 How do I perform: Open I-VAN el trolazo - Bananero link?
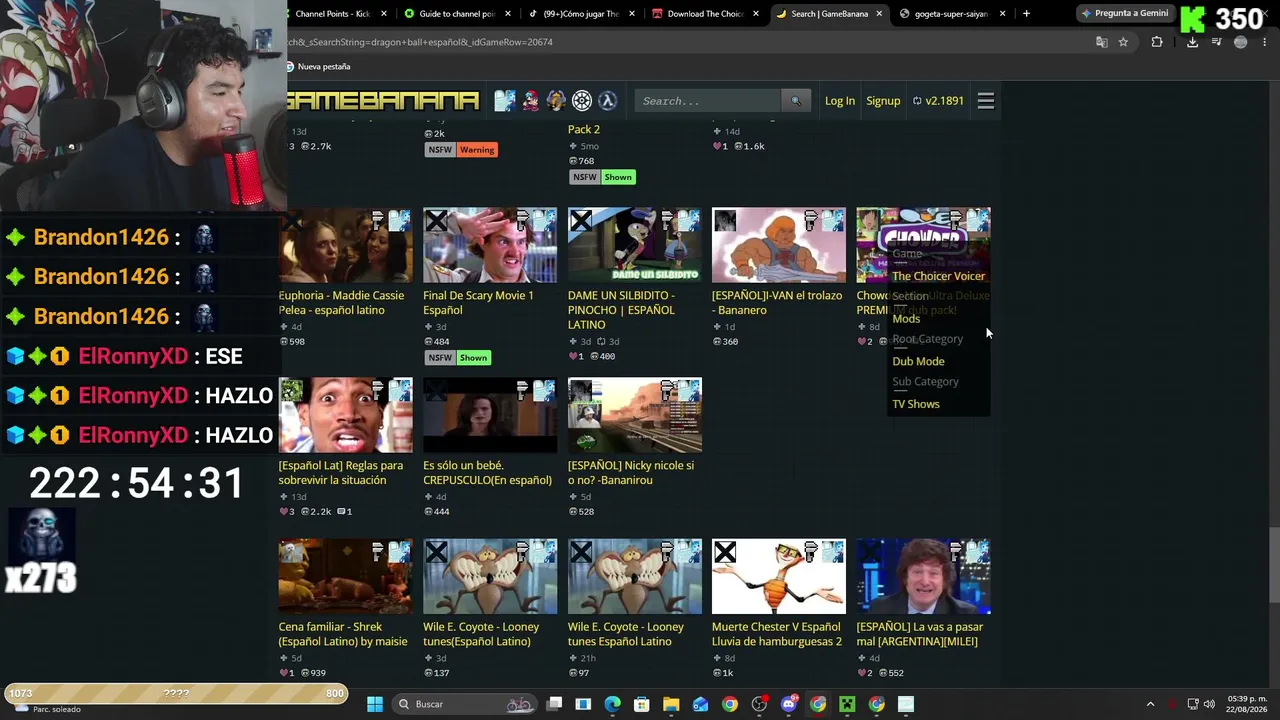pyautogui.click(x=777, y=303)
